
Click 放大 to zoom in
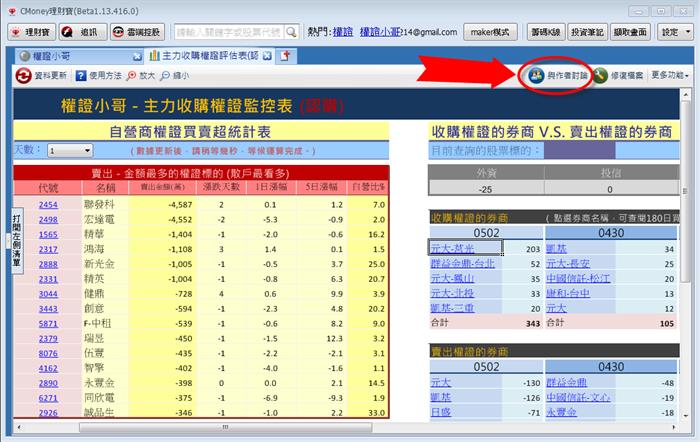(141, 75)
